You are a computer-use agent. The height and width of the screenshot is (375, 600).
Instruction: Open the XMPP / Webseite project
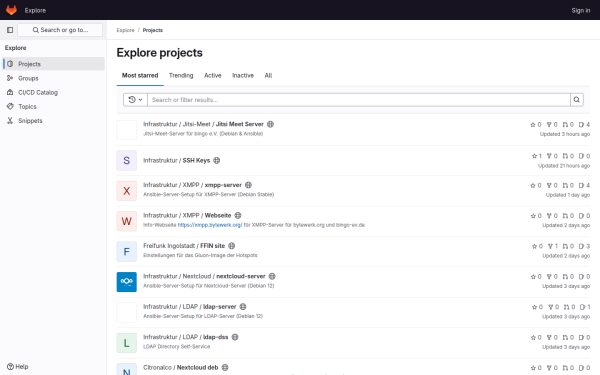pos(187,215)
